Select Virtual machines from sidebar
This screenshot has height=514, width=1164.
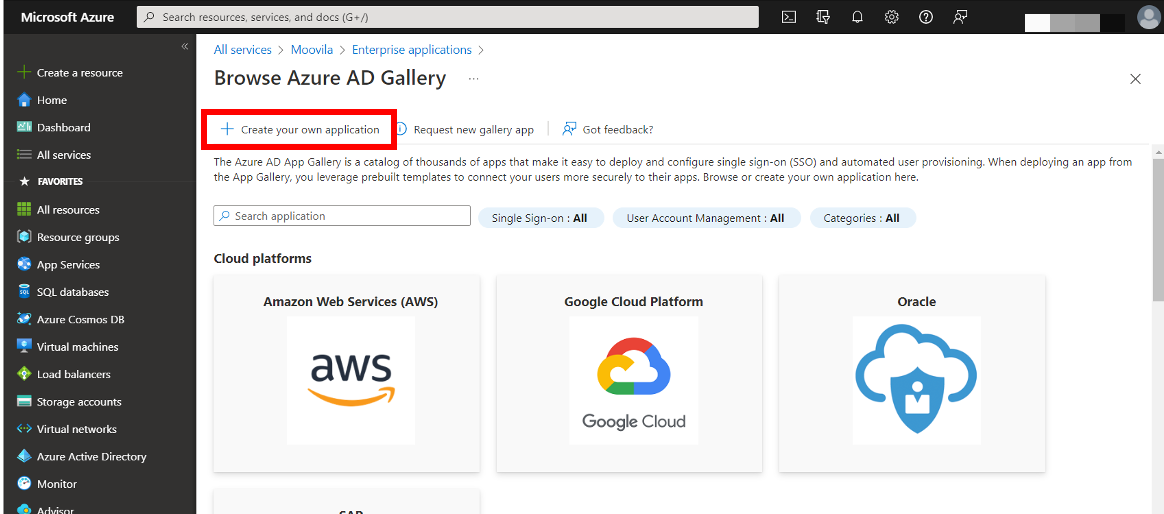77,347
